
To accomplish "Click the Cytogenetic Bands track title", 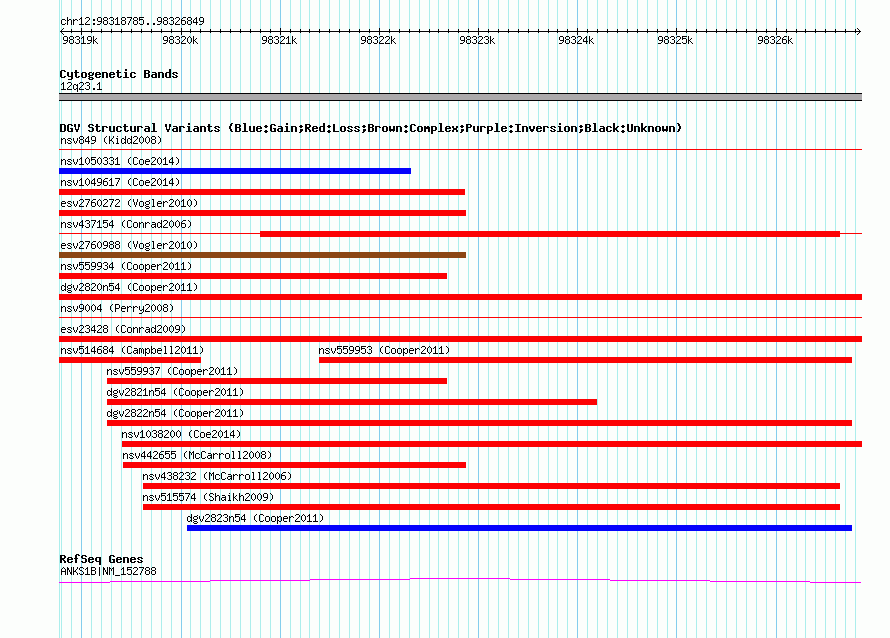I will pyautogui.click(x=119, y=74).
